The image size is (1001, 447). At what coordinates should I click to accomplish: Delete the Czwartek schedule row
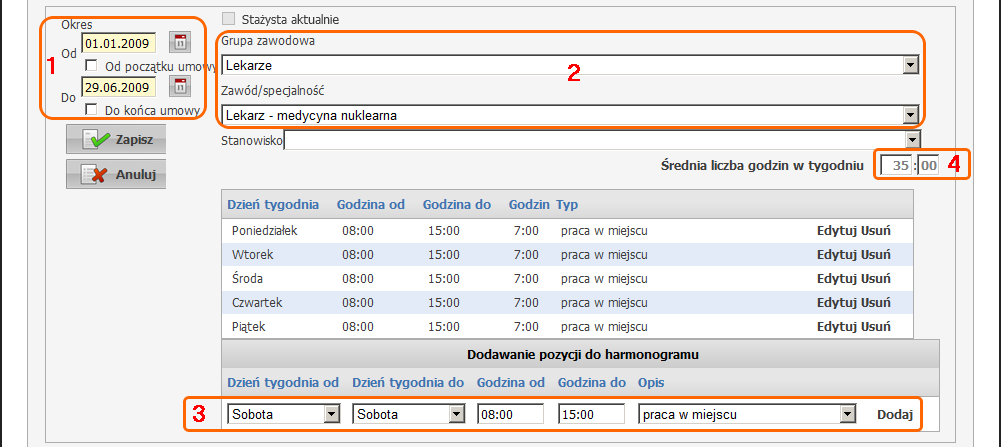click(877, 303)
